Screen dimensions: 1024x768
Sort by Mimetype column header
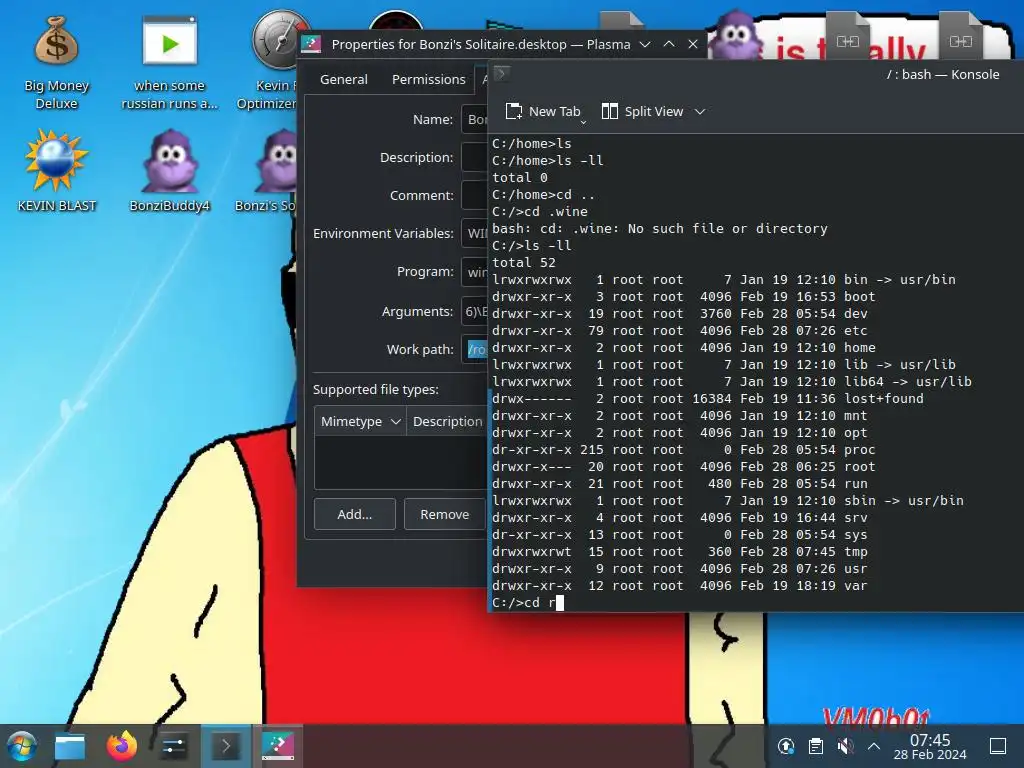(360, 421)
